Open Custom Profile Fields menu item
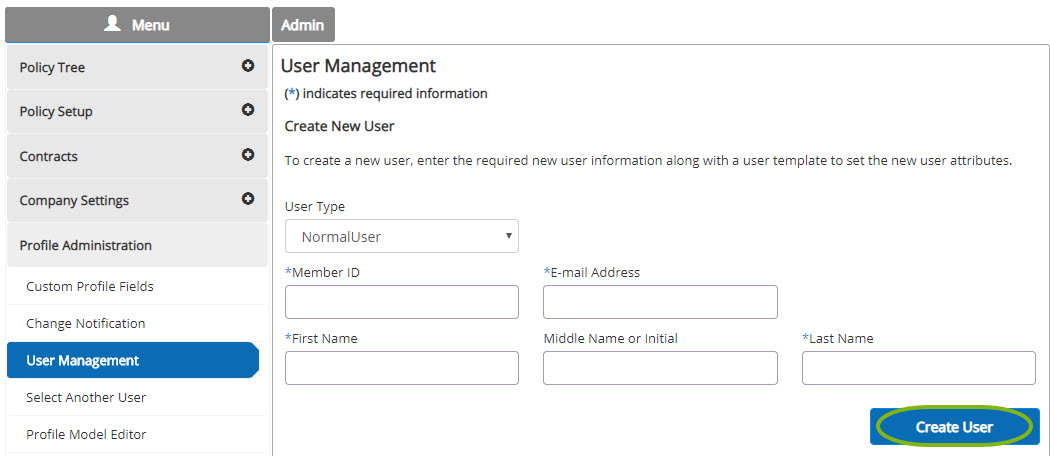Screen dimensions: 1050x456 point(90,287)
